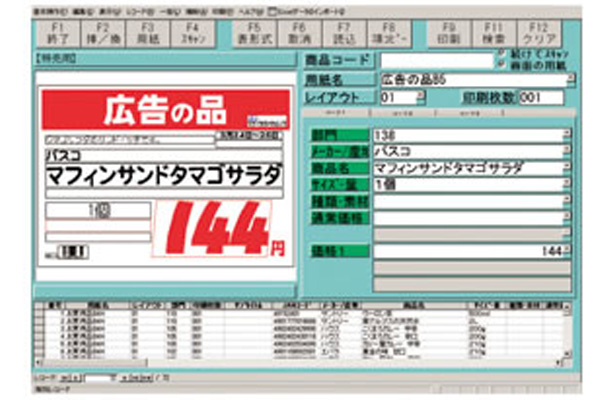Open the 用紙名 dropdown showing 広告の品
600x400 pixels.
click(567, 78)
